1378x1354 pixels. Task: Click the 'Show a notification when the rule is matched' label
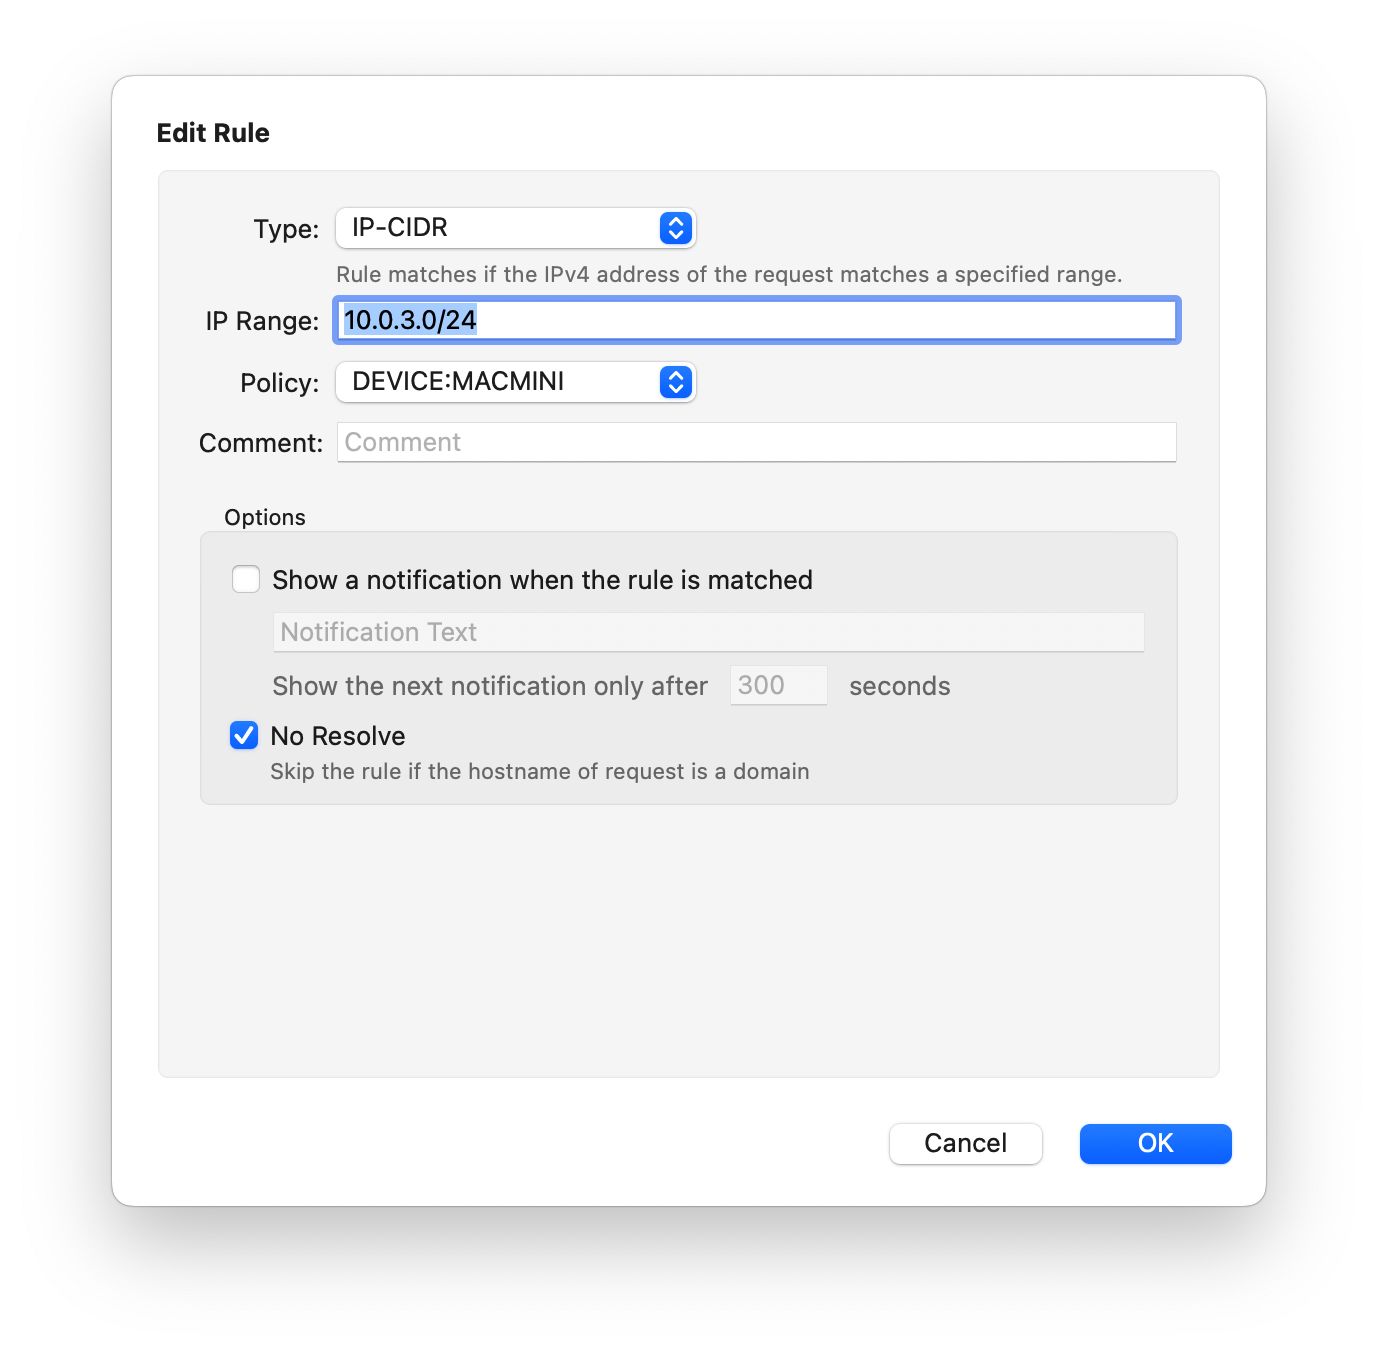point(542,580)
